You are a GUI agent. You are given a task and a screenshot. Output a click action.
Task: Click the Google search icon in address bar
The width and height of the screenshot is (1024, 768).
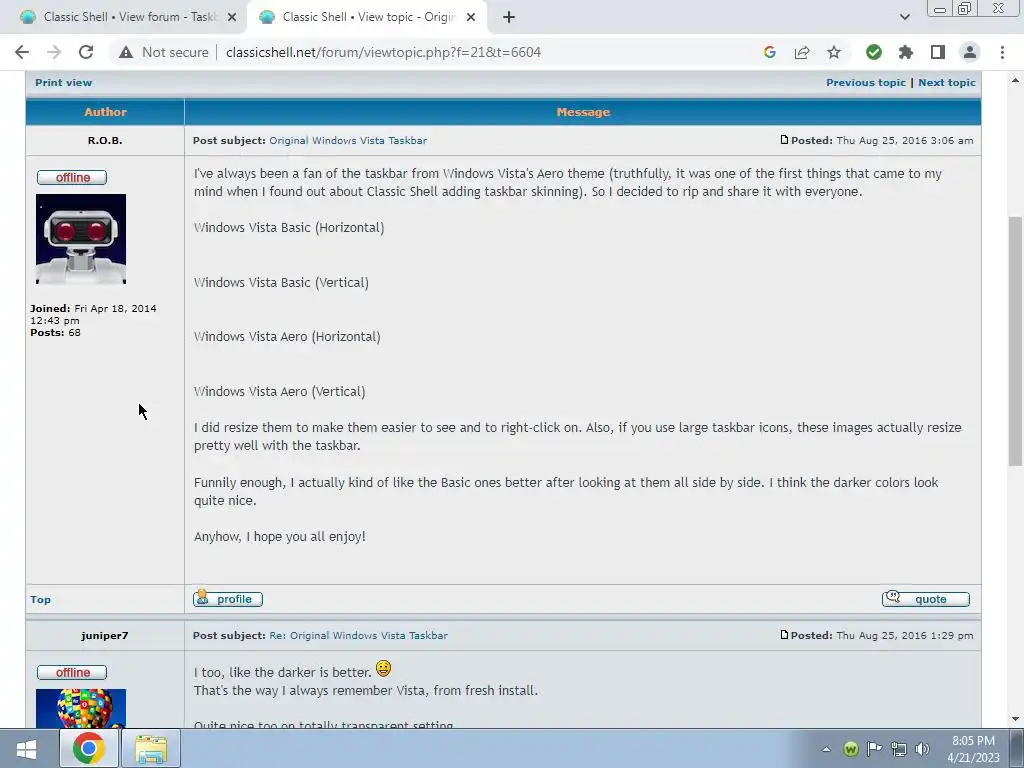[x=769, y=52]
